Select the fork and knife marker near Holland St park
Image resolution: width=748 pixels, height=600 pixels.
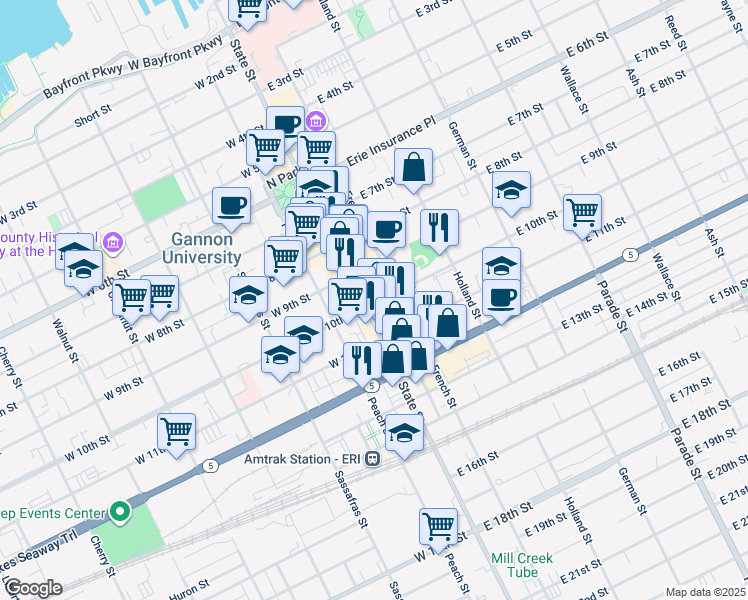click(x=439, y=228)
